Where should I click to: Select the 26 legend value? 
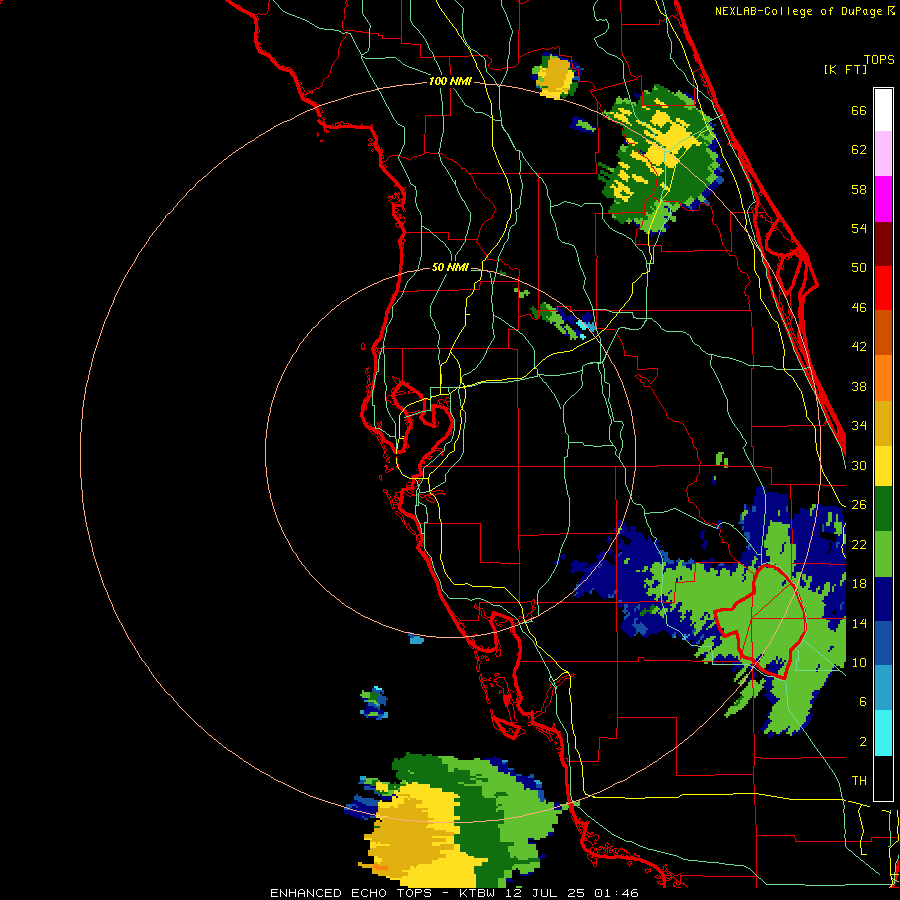(x=859, y=505)
